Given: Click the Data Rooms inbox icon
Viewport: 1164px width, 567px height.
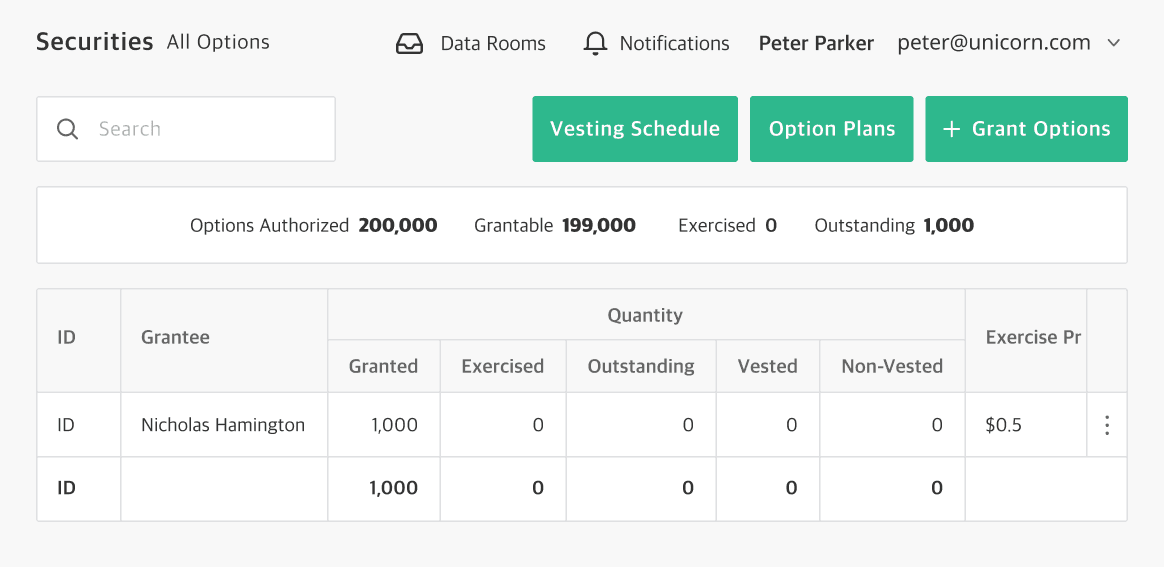Looking at the screenshot, I should click(x=410, y=44).
